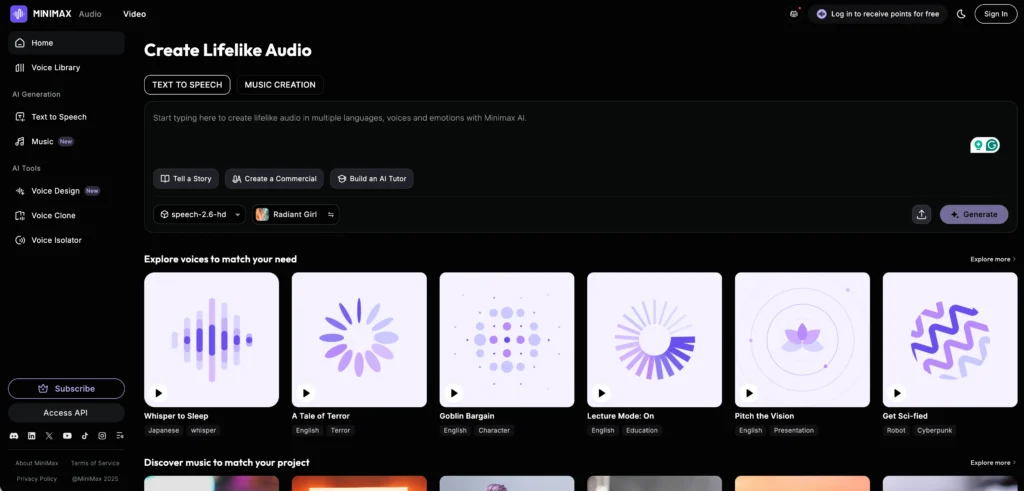This screenshot has height=491, width=1024.
Task: Toggle dark mode with the moon icon
Action: click(x=961, y=14)
